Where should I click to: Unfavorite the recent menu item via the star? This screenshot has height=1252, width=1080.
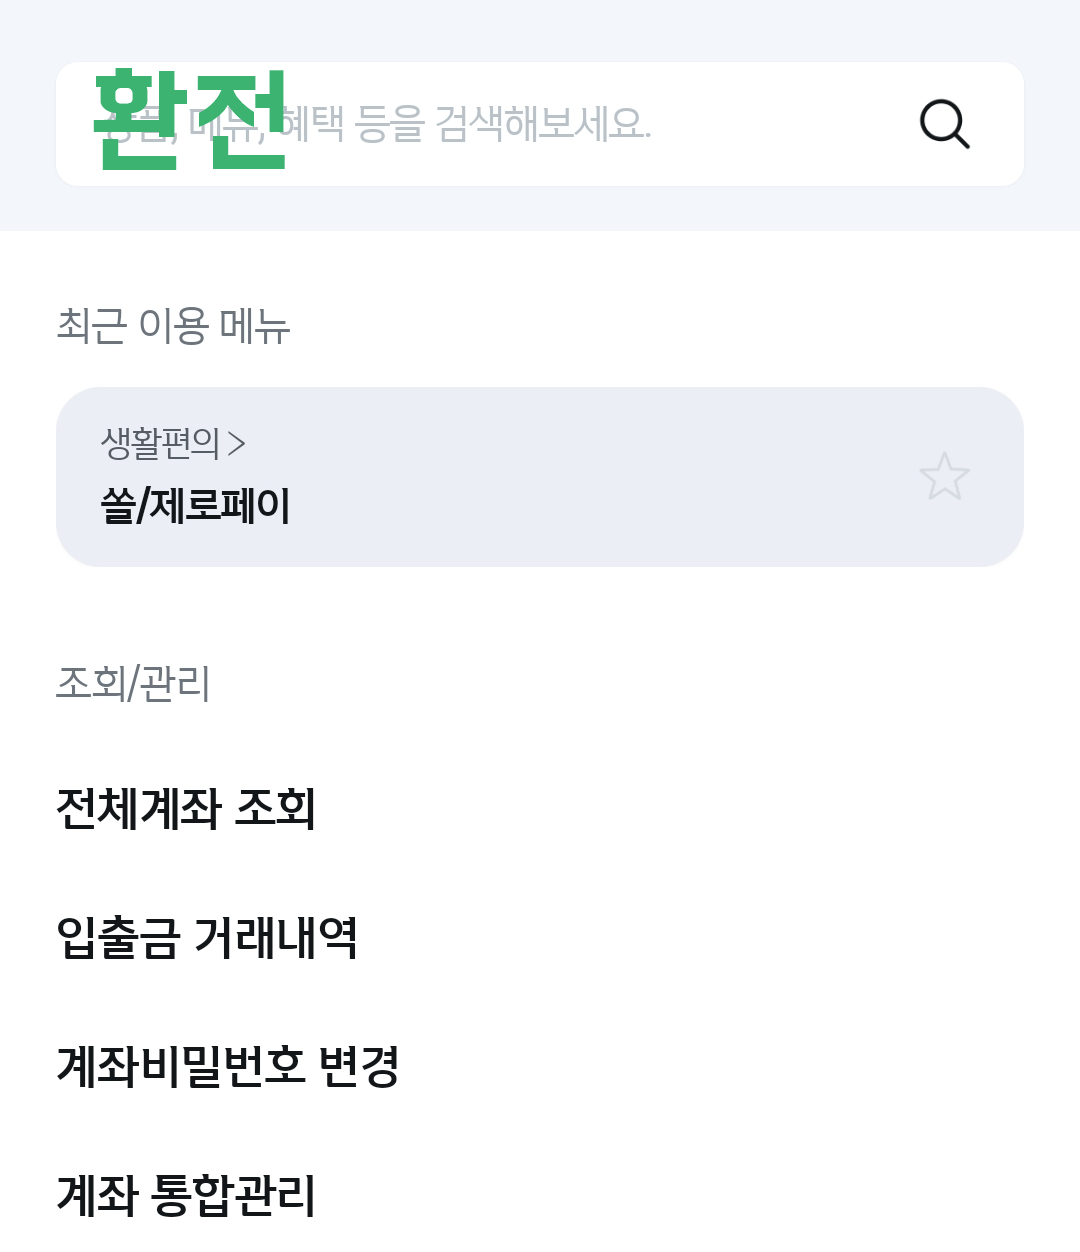[944, 476]
